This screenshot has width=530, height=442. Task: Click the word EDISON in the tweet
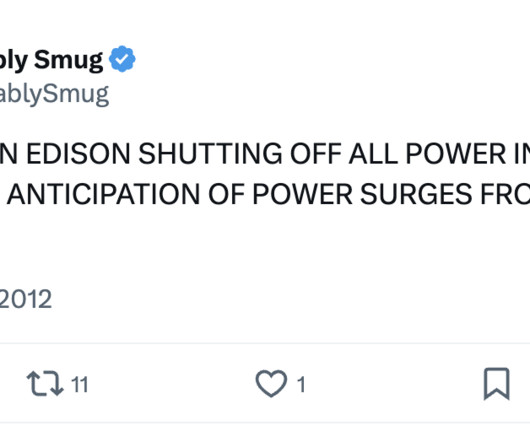coord(78,154)
